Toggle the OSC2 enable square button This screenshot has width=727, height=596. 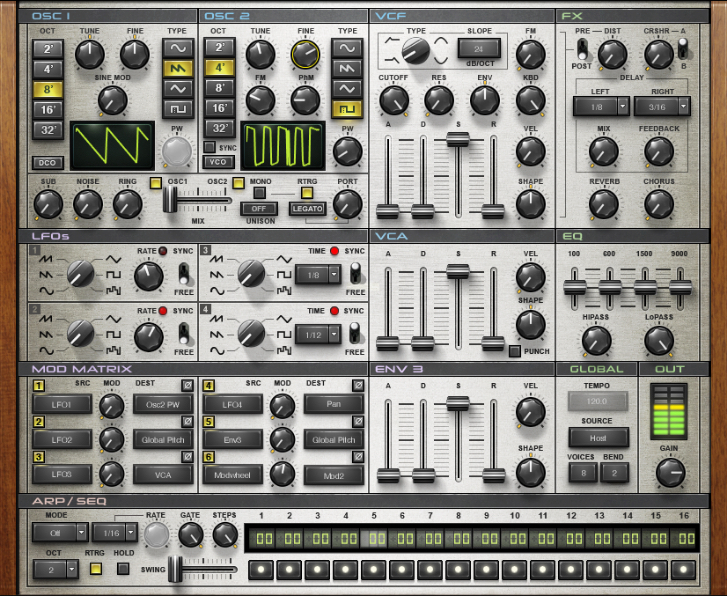[x=238, y=183]
